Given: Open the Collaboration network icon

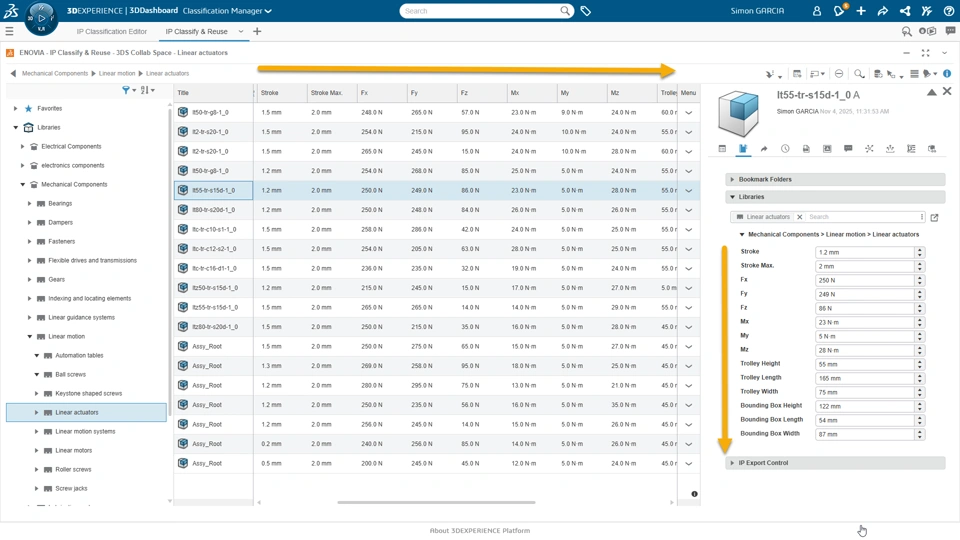Looking at the screenshot, I should click(x=905, y=11).
